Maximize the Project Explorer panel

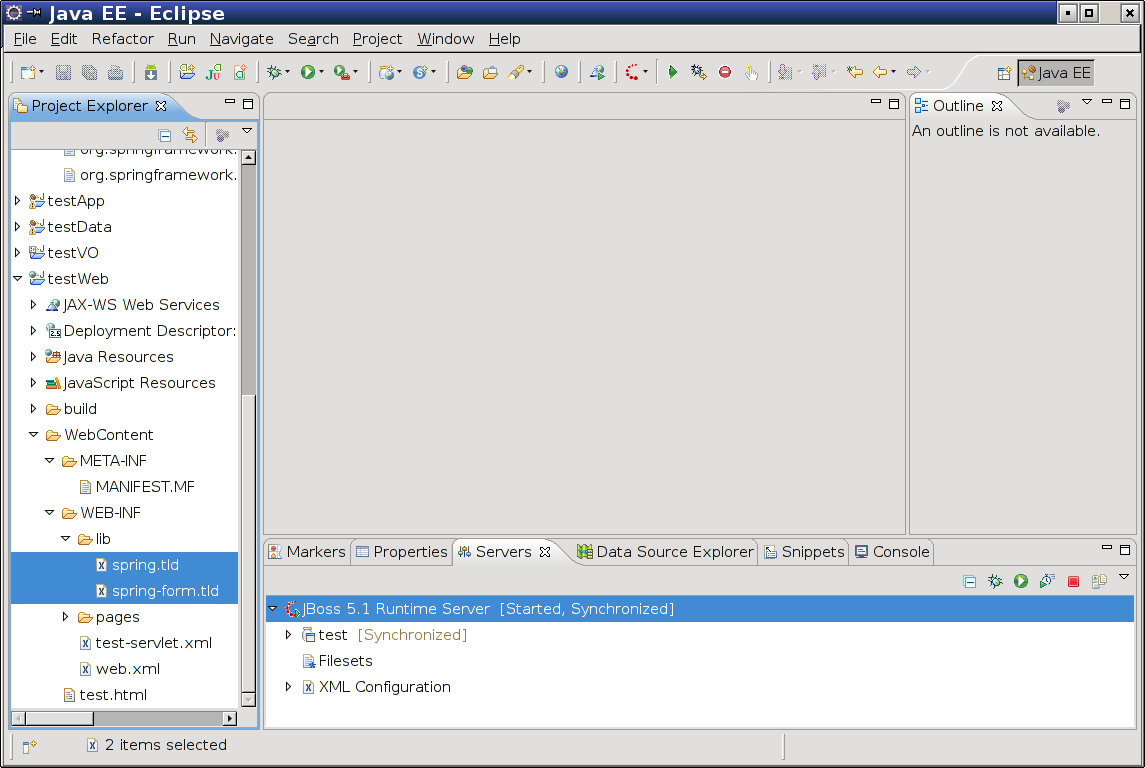pyautogui.click(x=248, y=104)
